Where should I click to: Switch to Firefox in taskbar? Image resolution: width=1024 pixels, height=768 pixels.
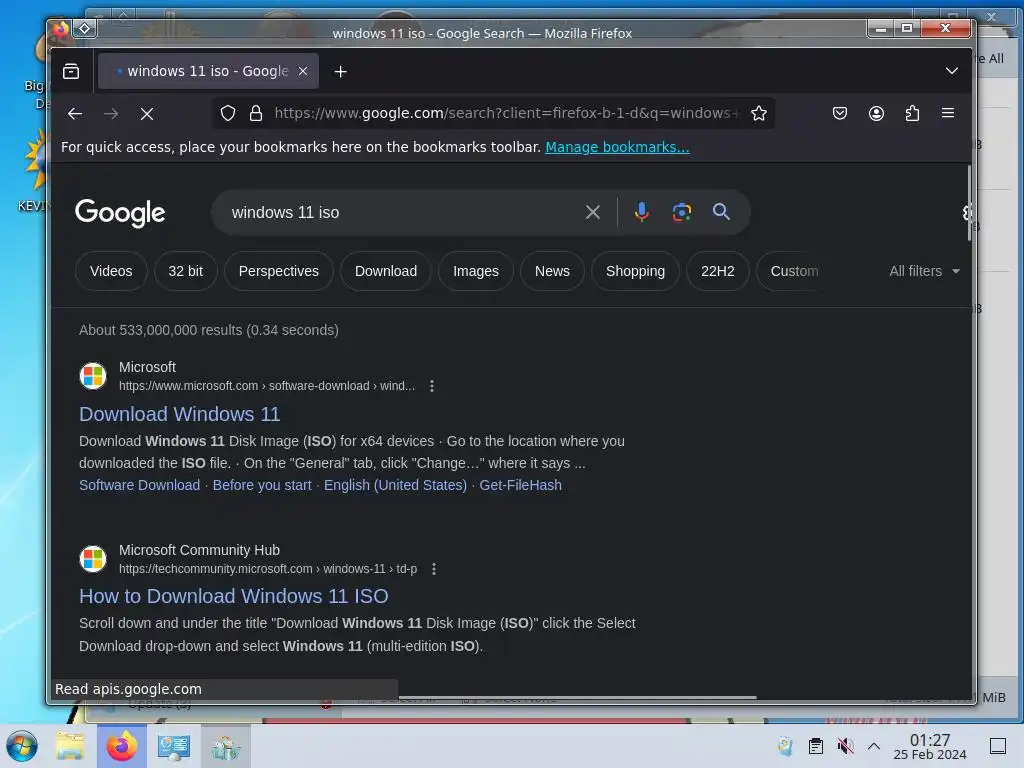pos(122,746)
